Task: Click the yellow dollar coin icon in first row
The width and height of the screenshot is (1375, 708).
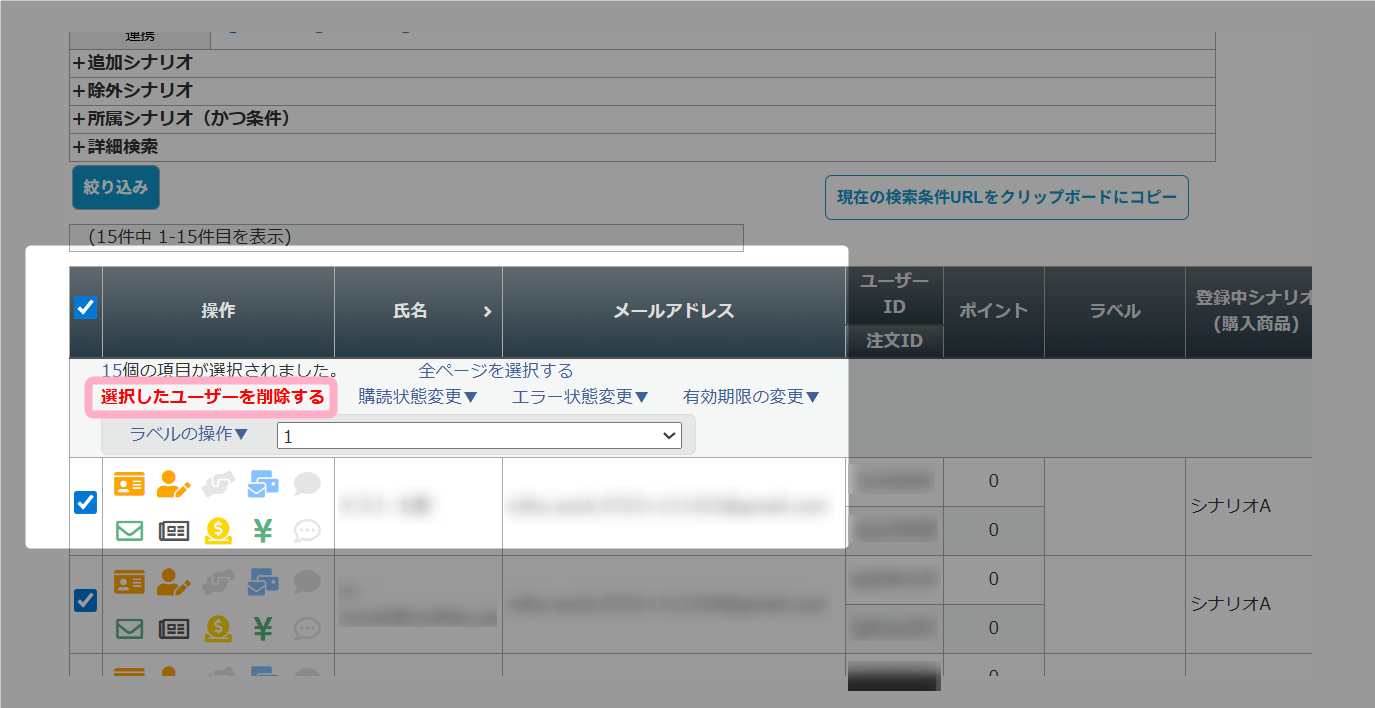Action: point(218,531)
